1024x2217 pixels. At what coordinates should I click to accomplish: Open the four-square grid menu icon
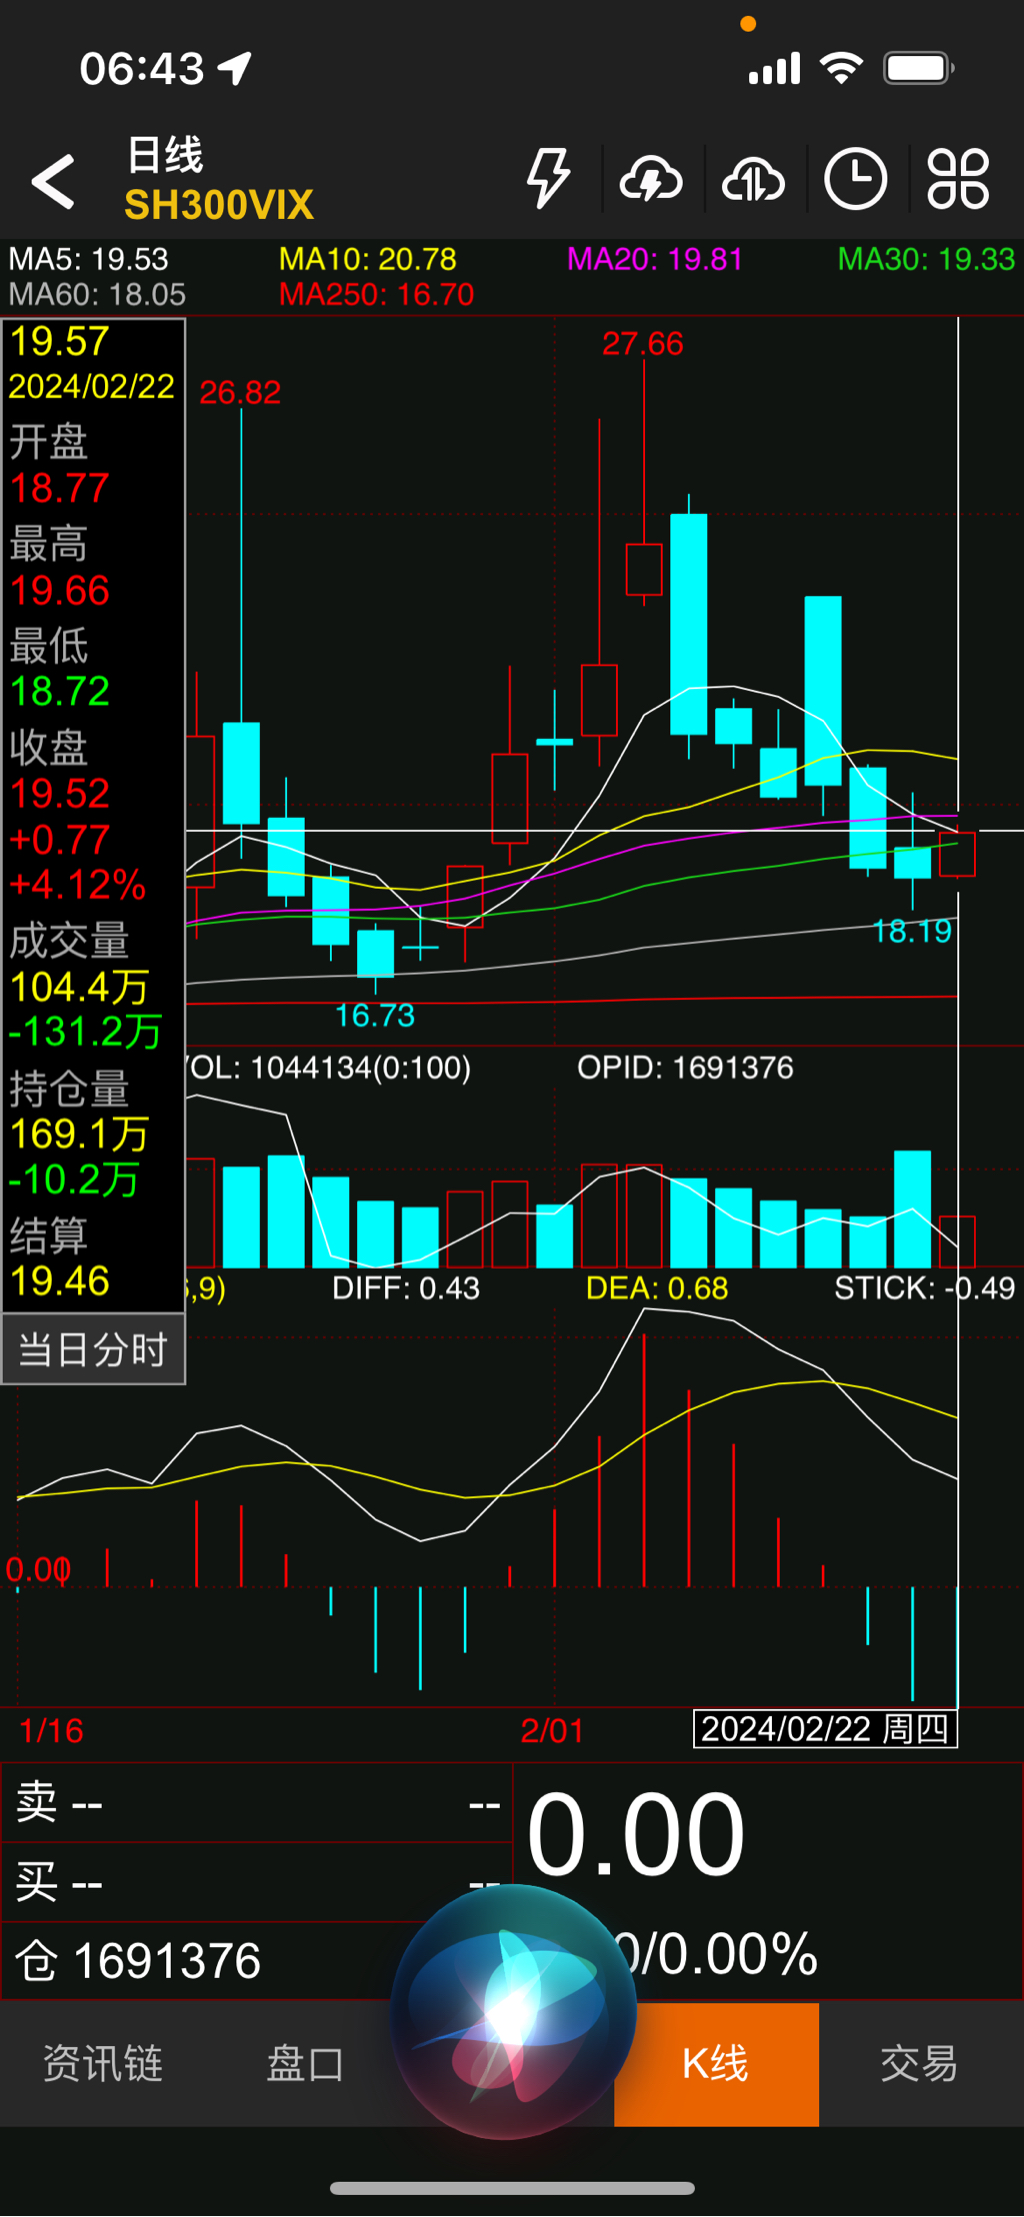pyautogui.click(x=958, y=180)
